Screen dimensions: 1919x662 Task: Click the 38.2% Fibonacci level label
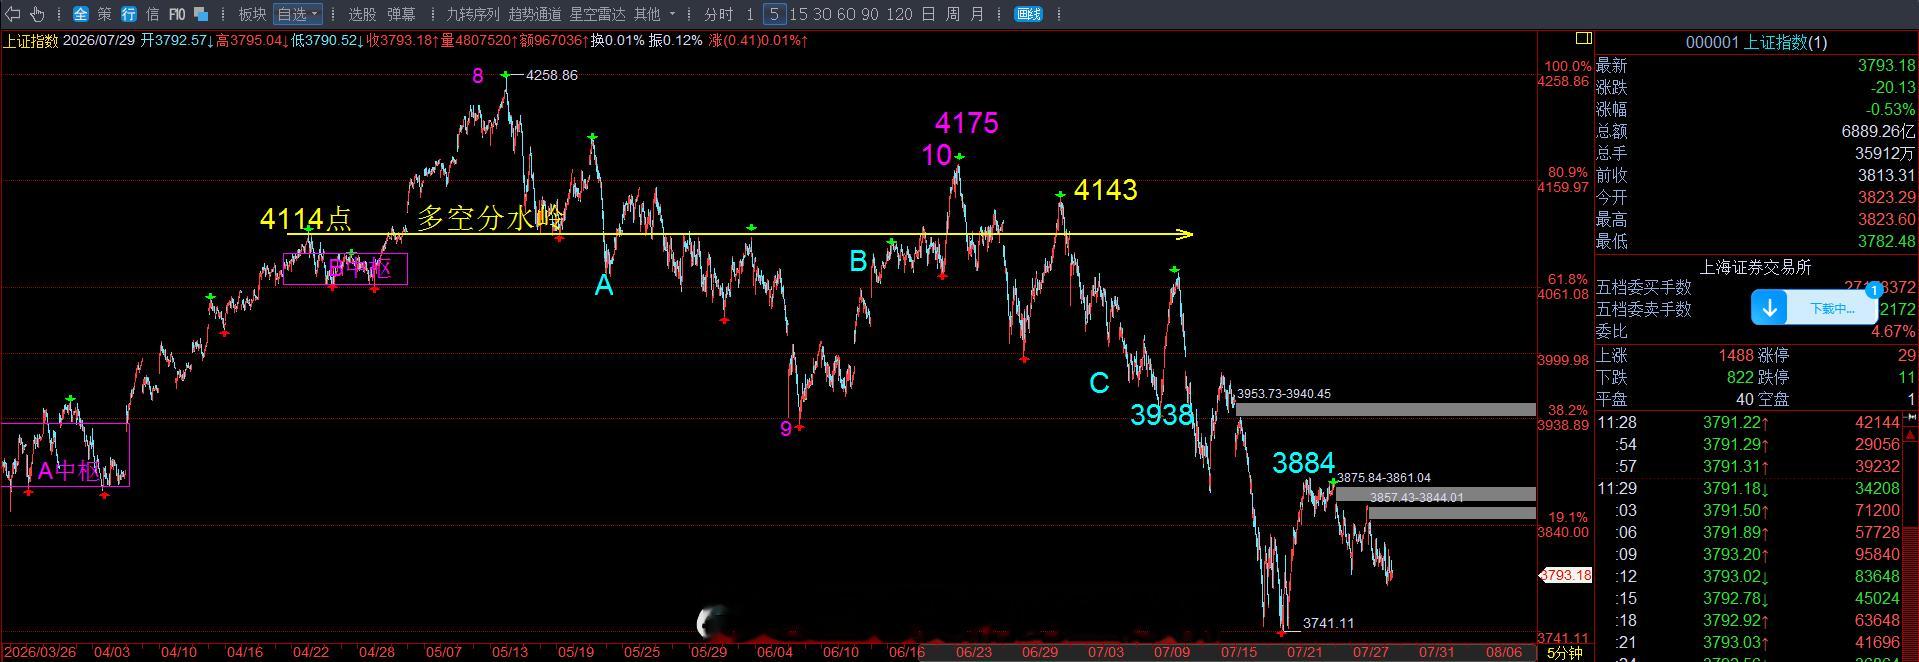click(1568, 410)
